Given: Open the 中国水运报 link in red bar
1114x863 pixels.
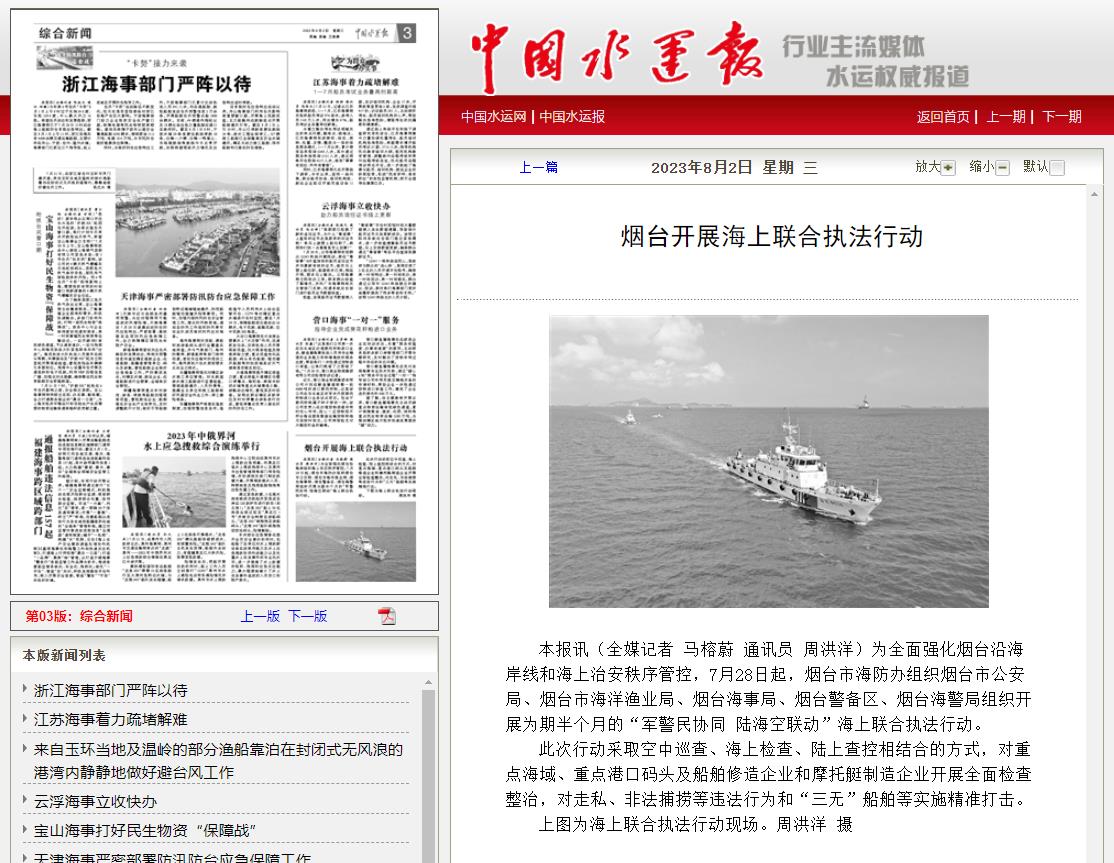Looking at the screenshot, I should pyautogui.click(x=572, y=116).
